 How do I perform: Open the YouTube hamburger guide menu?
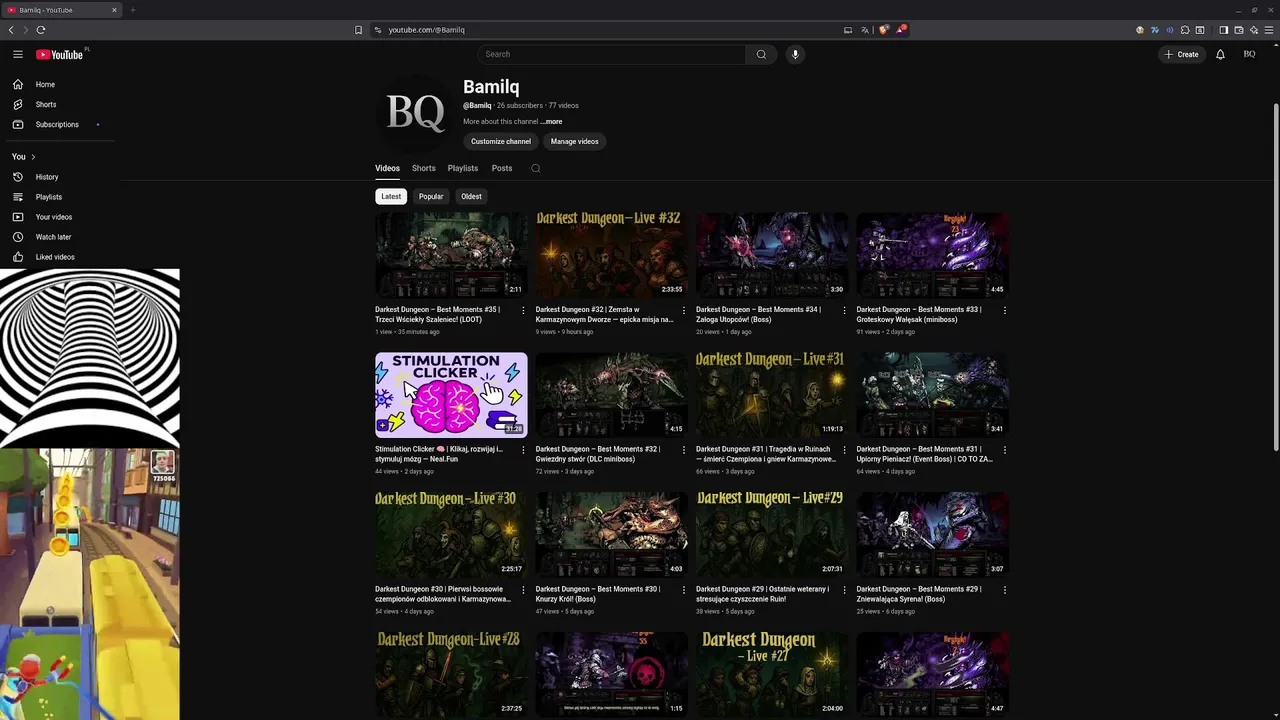point(18,54)
